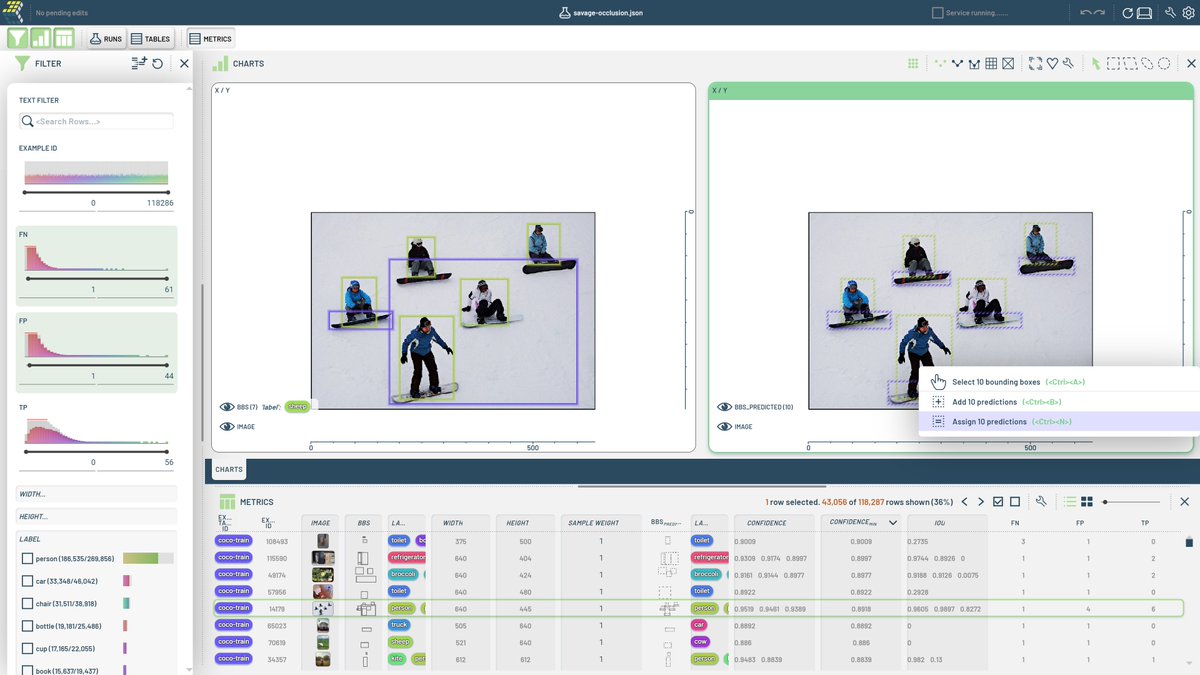
Task: Select the rounded rectangle selection tool
Action: (x=1130, y=63)
